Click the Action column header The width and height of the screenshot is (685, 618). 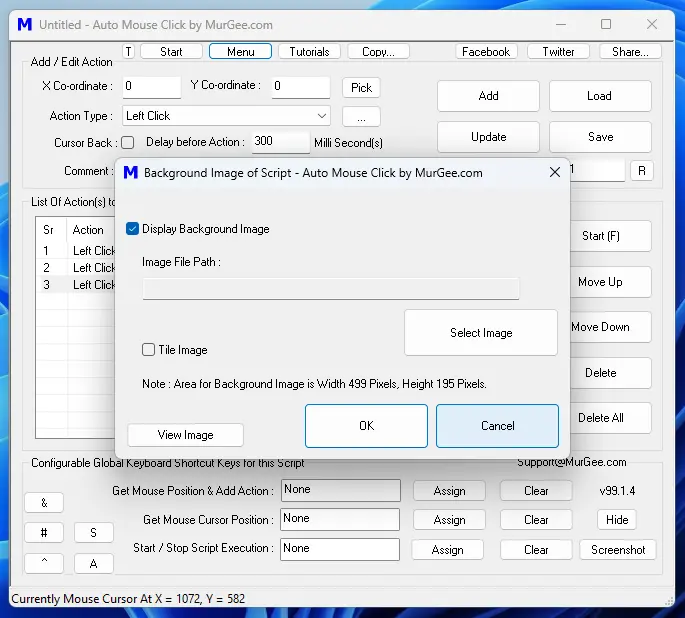(x=91, y=230)
